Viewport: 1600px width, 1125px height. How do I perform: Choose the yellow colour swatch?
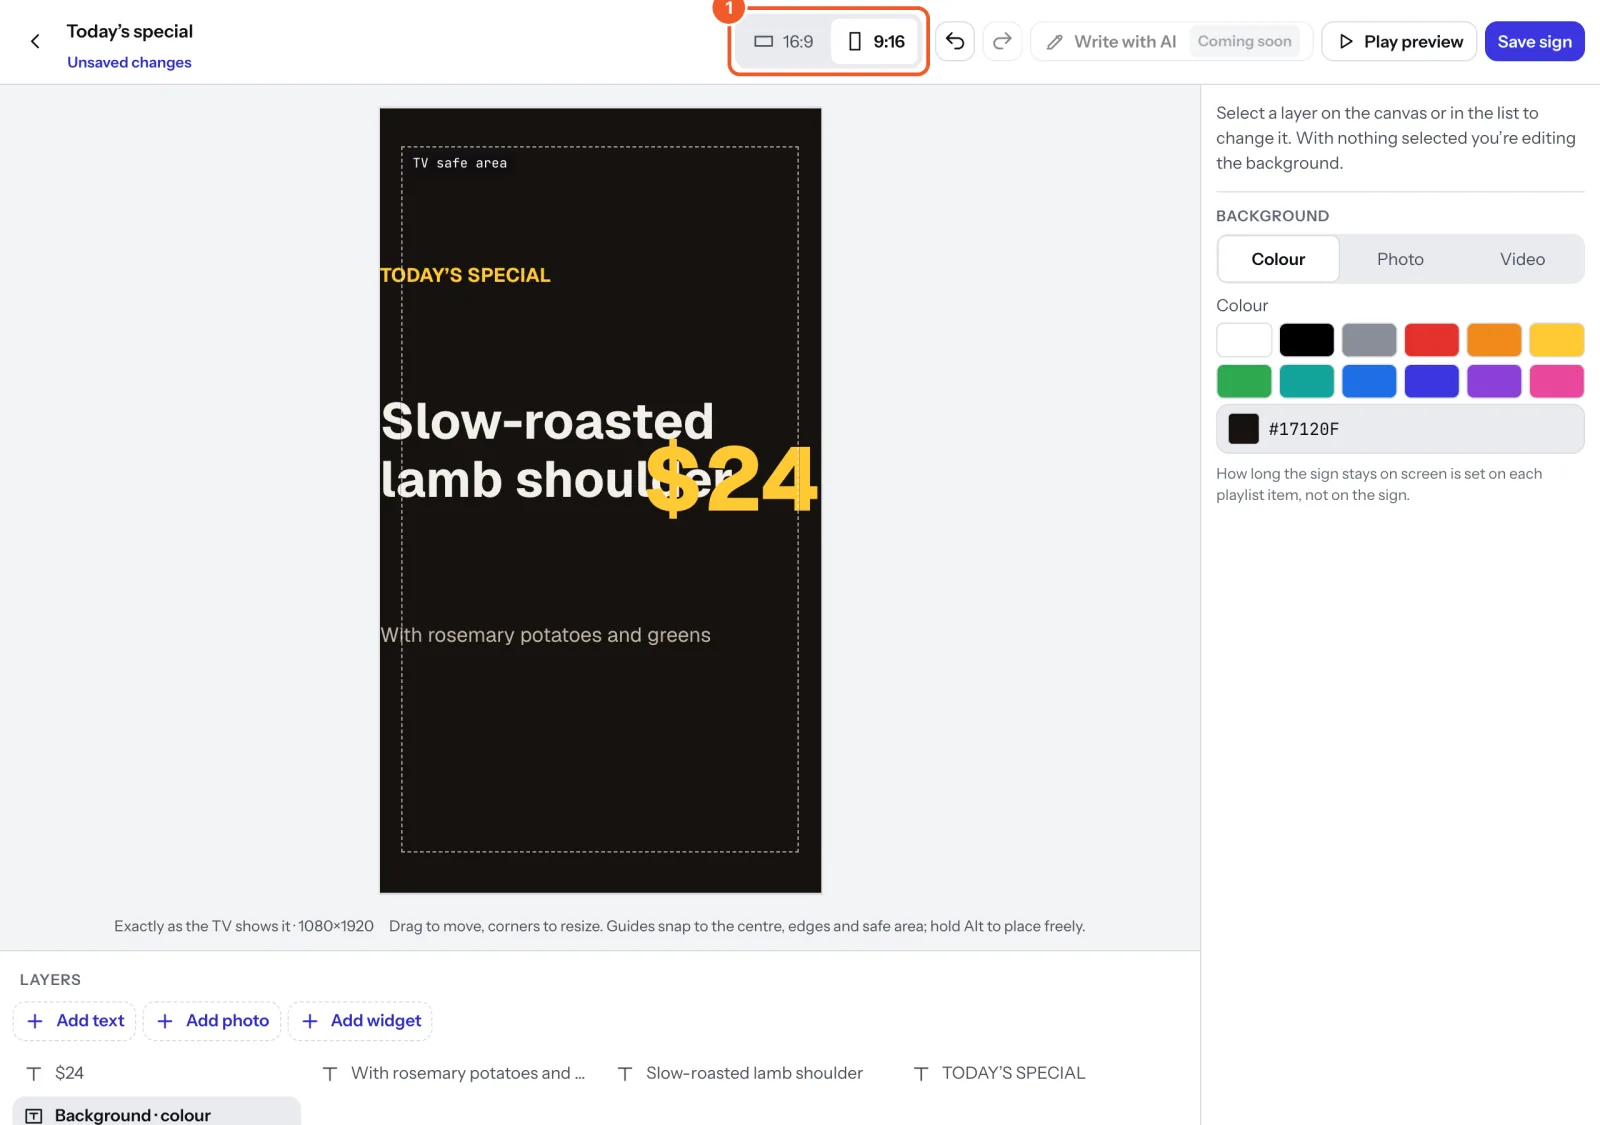click(x=1556, y=340)
